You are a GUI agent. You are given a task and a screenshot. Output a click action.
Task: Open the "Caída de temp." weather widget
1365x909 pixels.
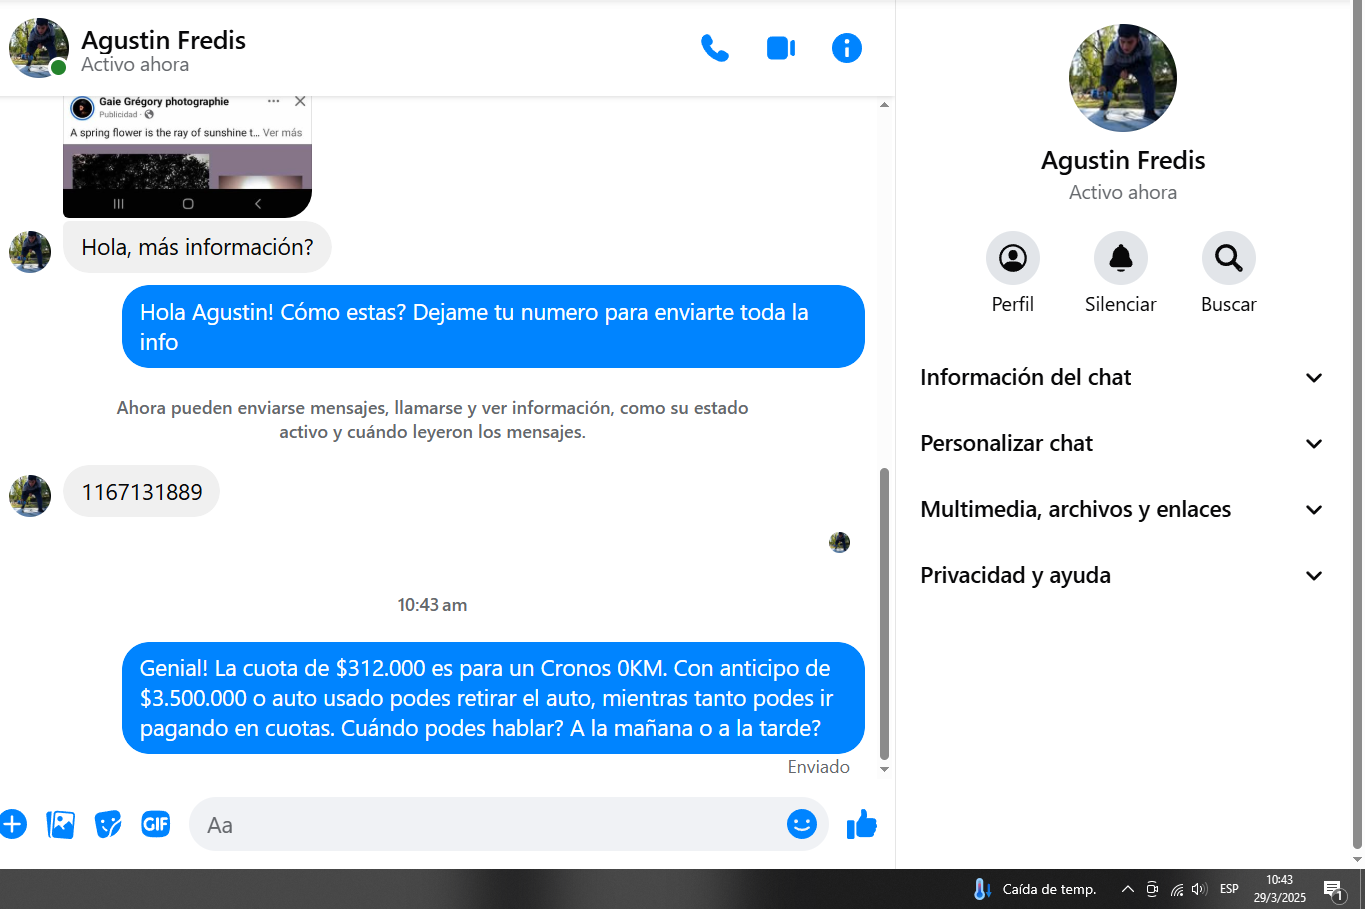1034,889
